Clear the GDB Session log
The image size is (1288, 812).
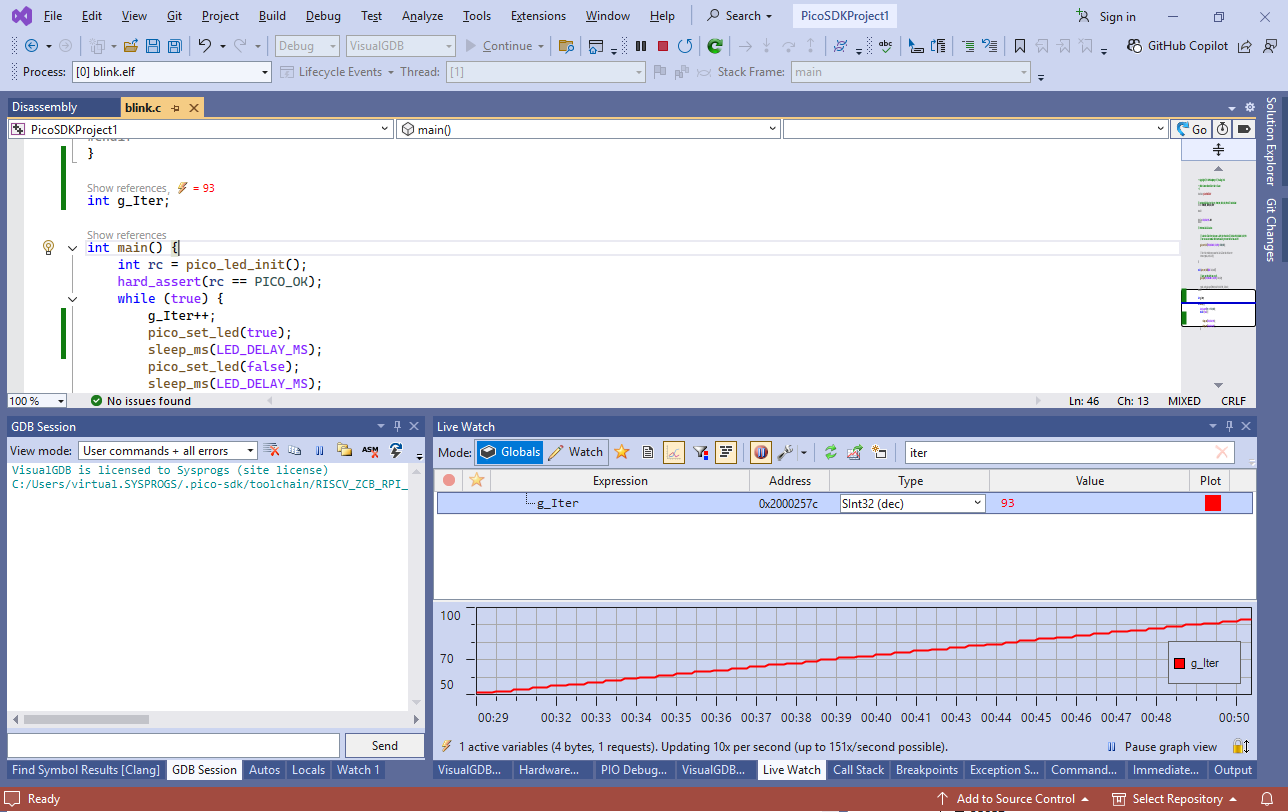[271, 451]
